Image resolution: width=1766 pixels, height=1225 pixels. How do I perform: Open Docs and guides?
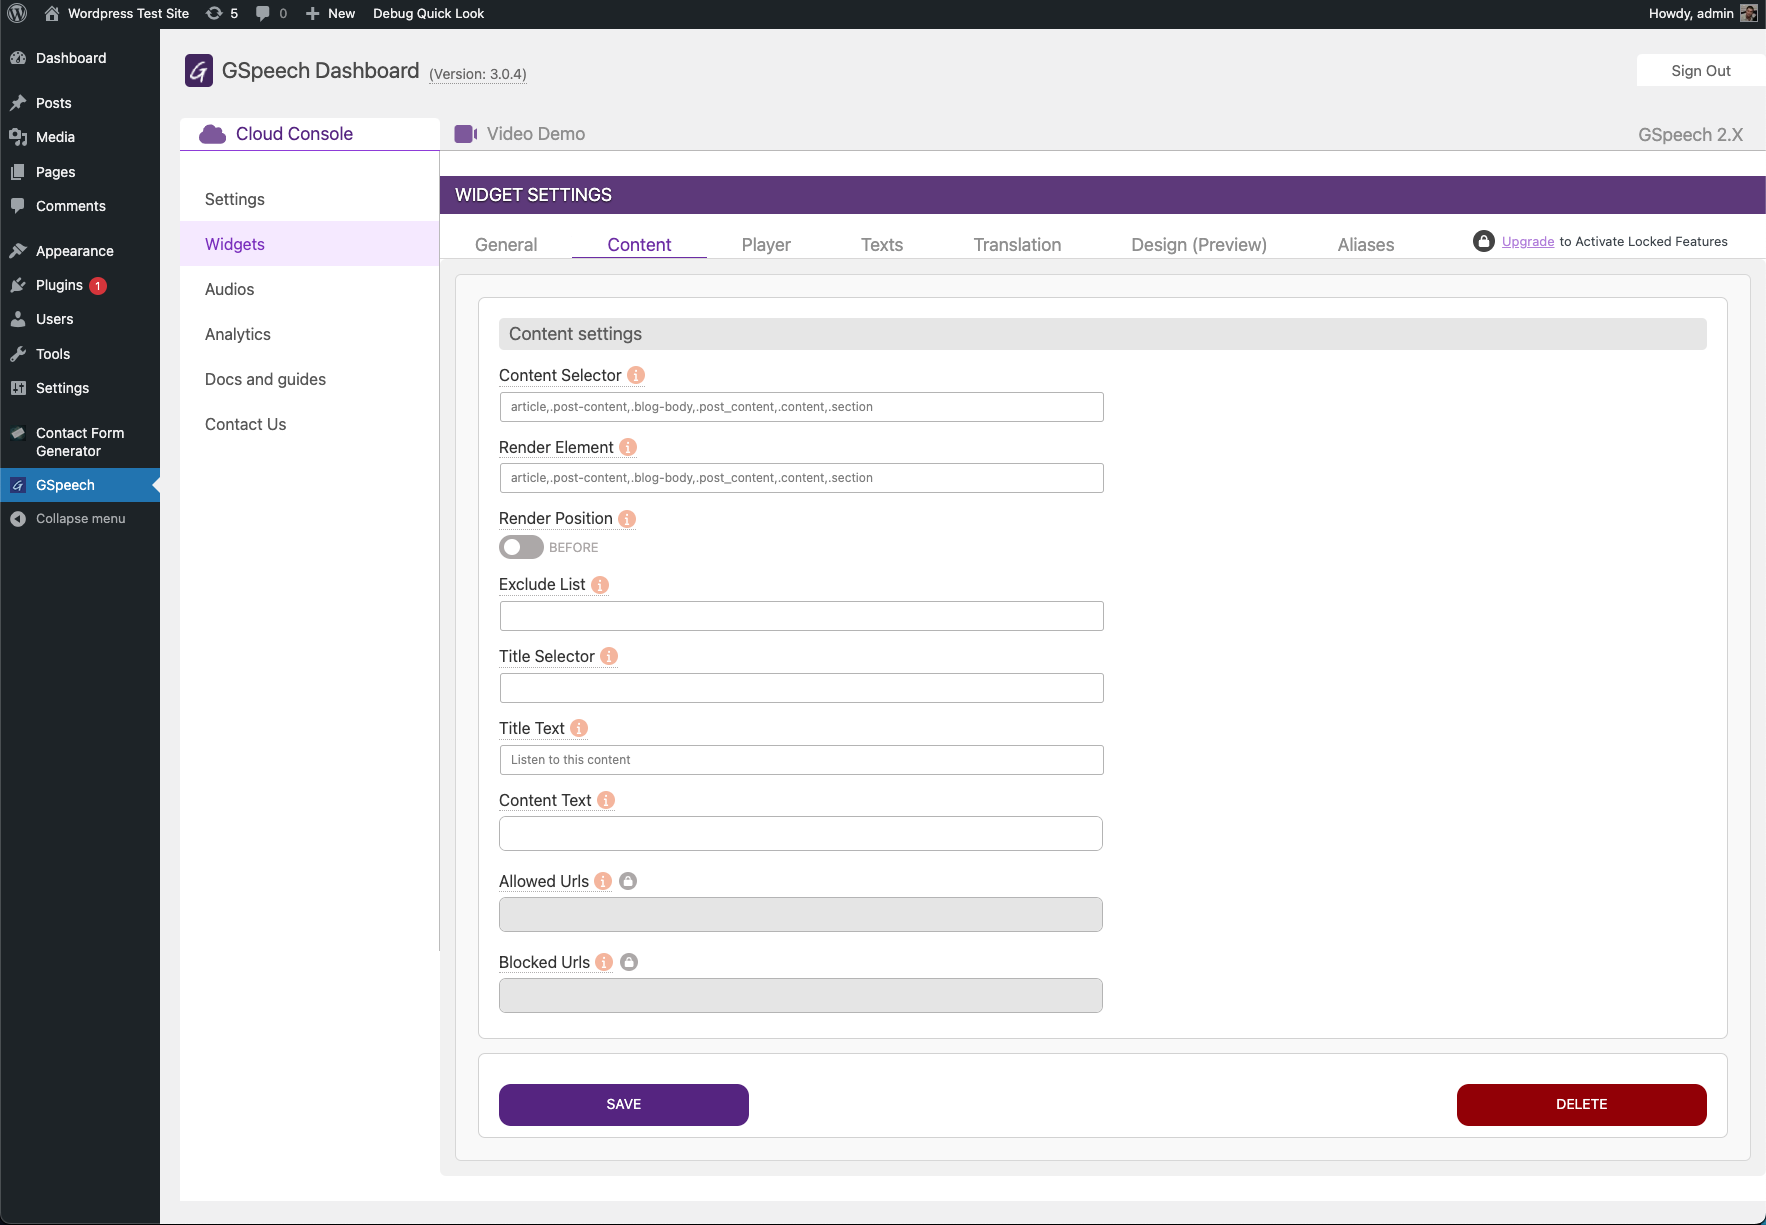coord(309,379)
